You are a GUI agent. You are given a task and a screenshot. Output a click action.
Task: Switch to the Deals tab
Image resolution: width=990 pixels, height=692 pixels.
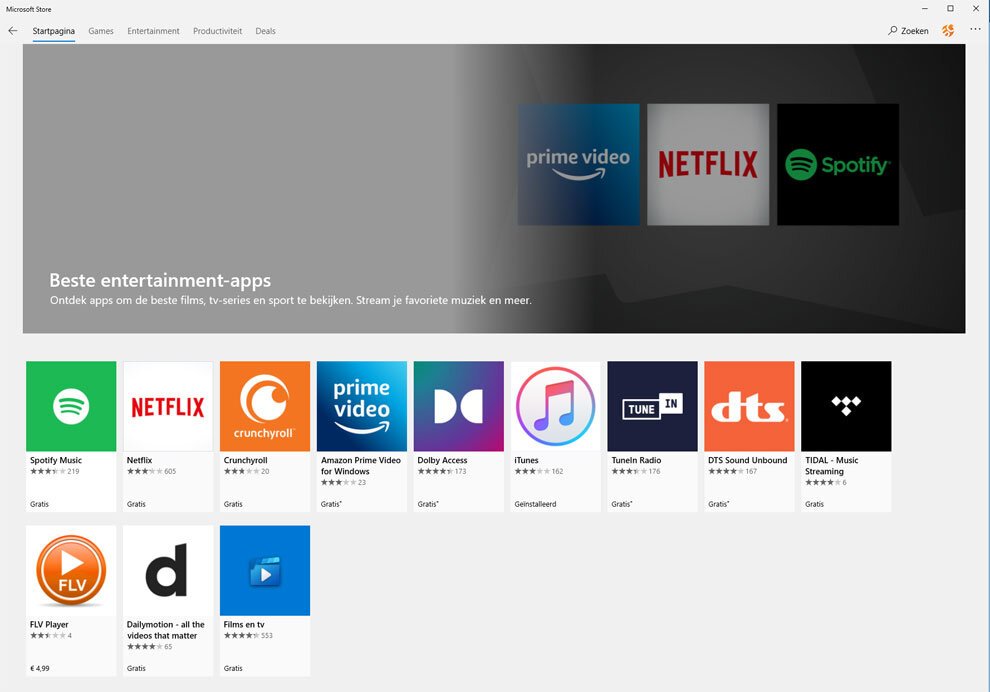265,31
